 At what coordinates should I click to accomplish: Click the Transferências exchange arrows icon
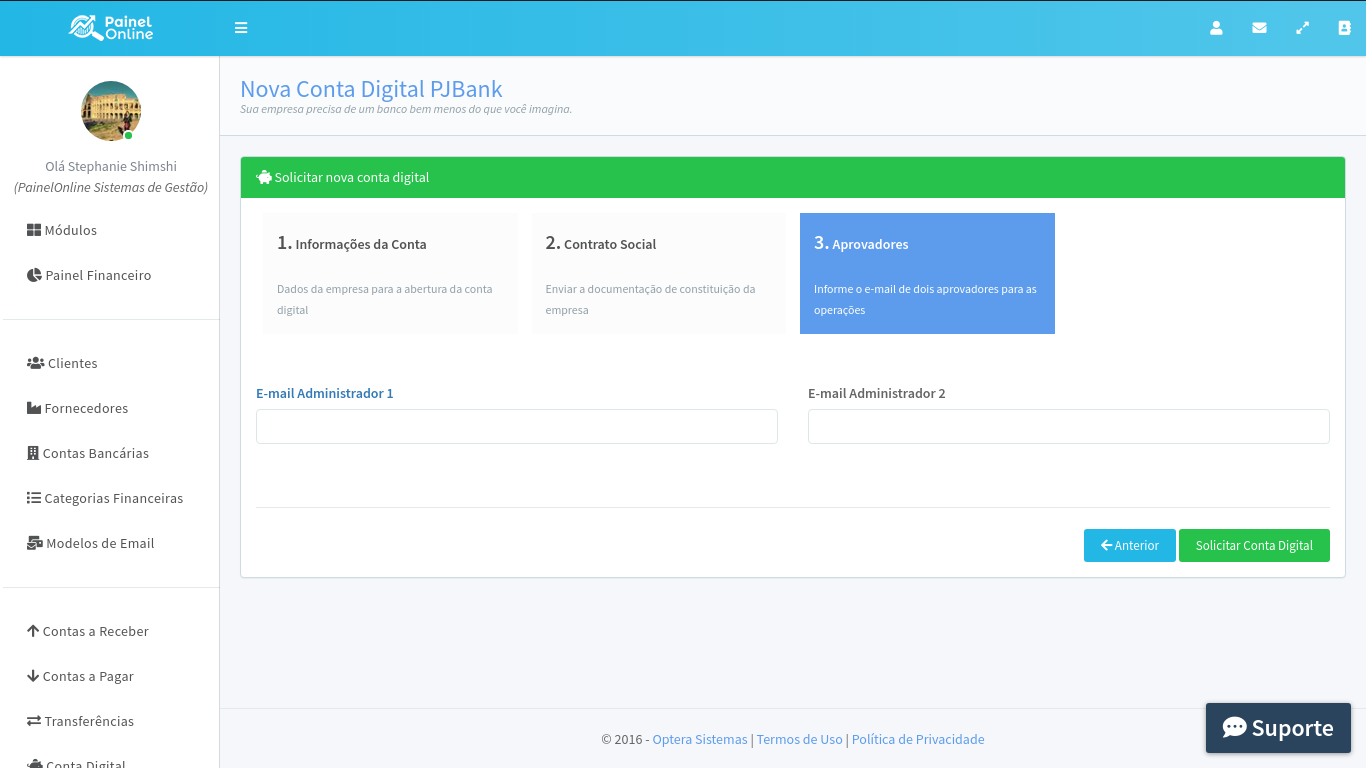pos(34,721)
